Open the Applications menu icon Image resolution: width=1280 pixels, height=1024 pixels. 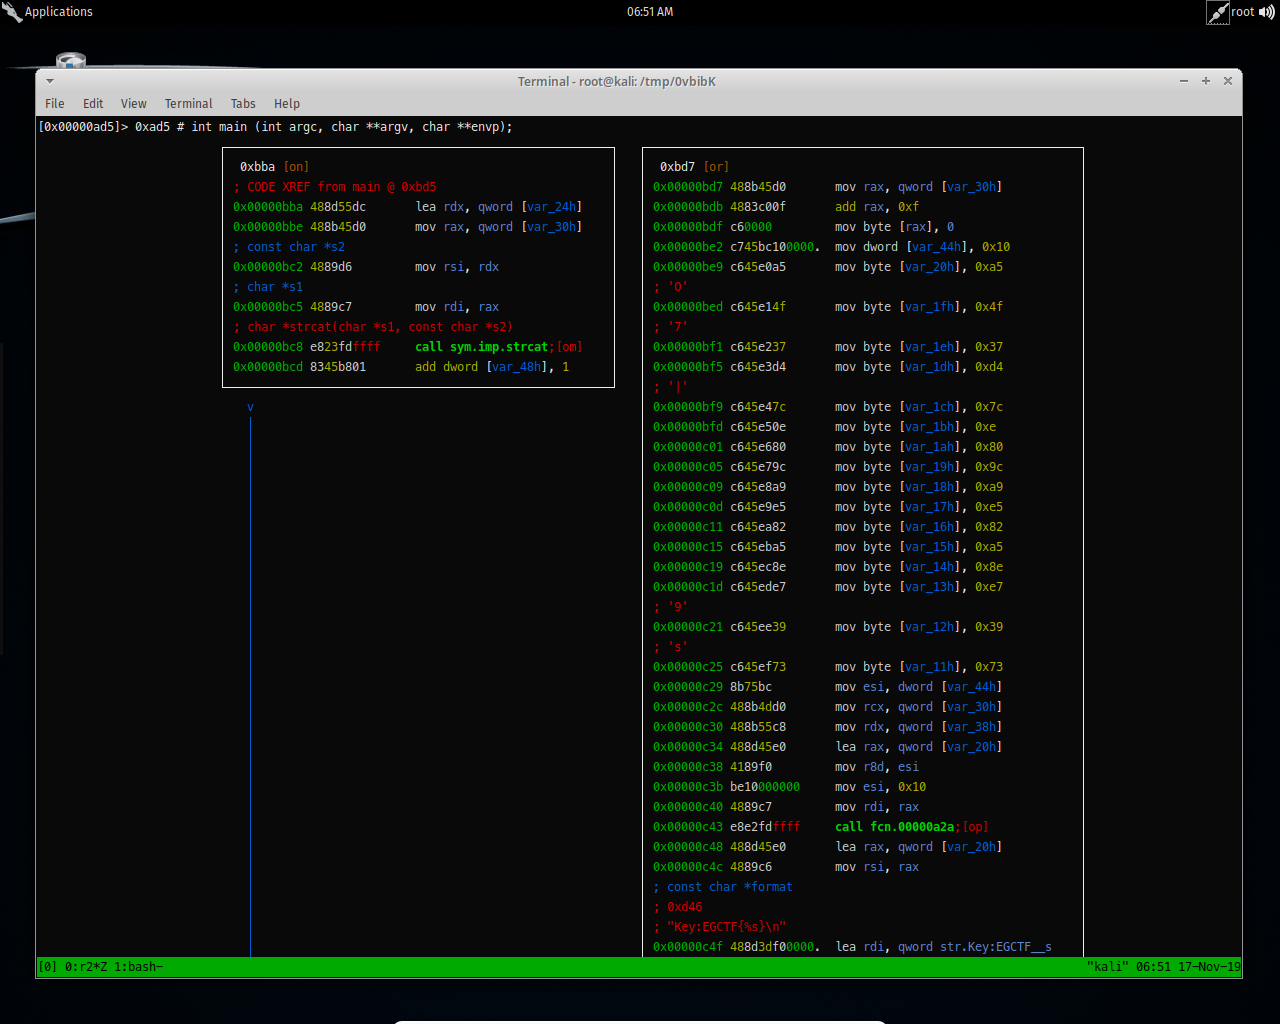tap(12, 12)
